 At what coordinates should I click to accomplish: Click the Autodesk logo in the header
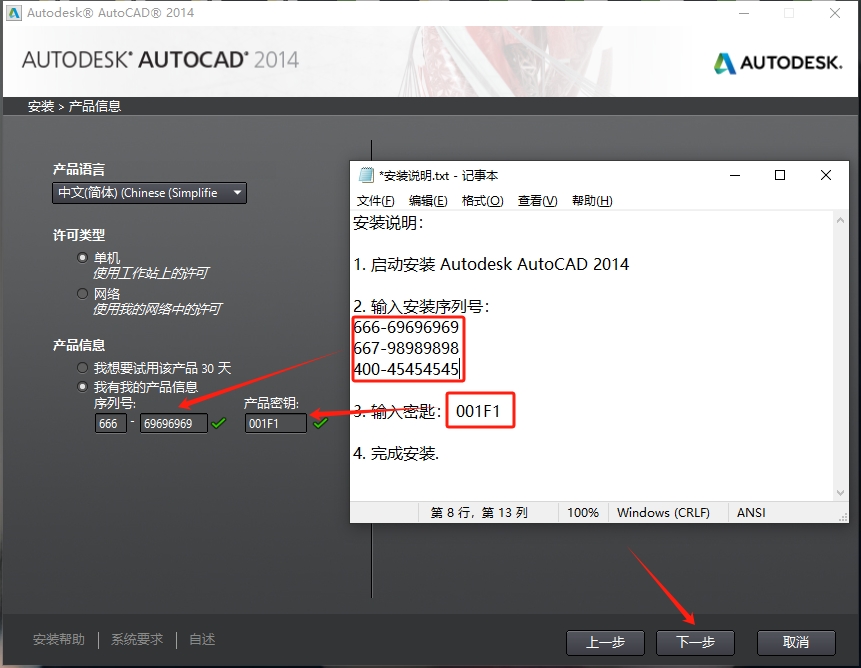click(778, 63)
